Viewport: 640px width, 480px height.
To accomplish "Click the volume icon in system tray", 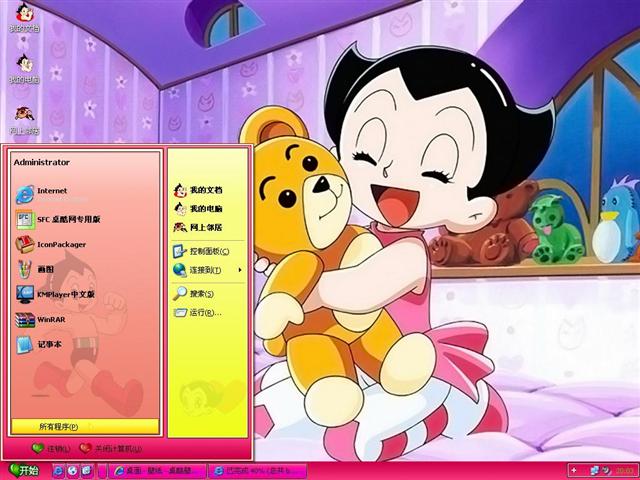I will click(606, 471).
